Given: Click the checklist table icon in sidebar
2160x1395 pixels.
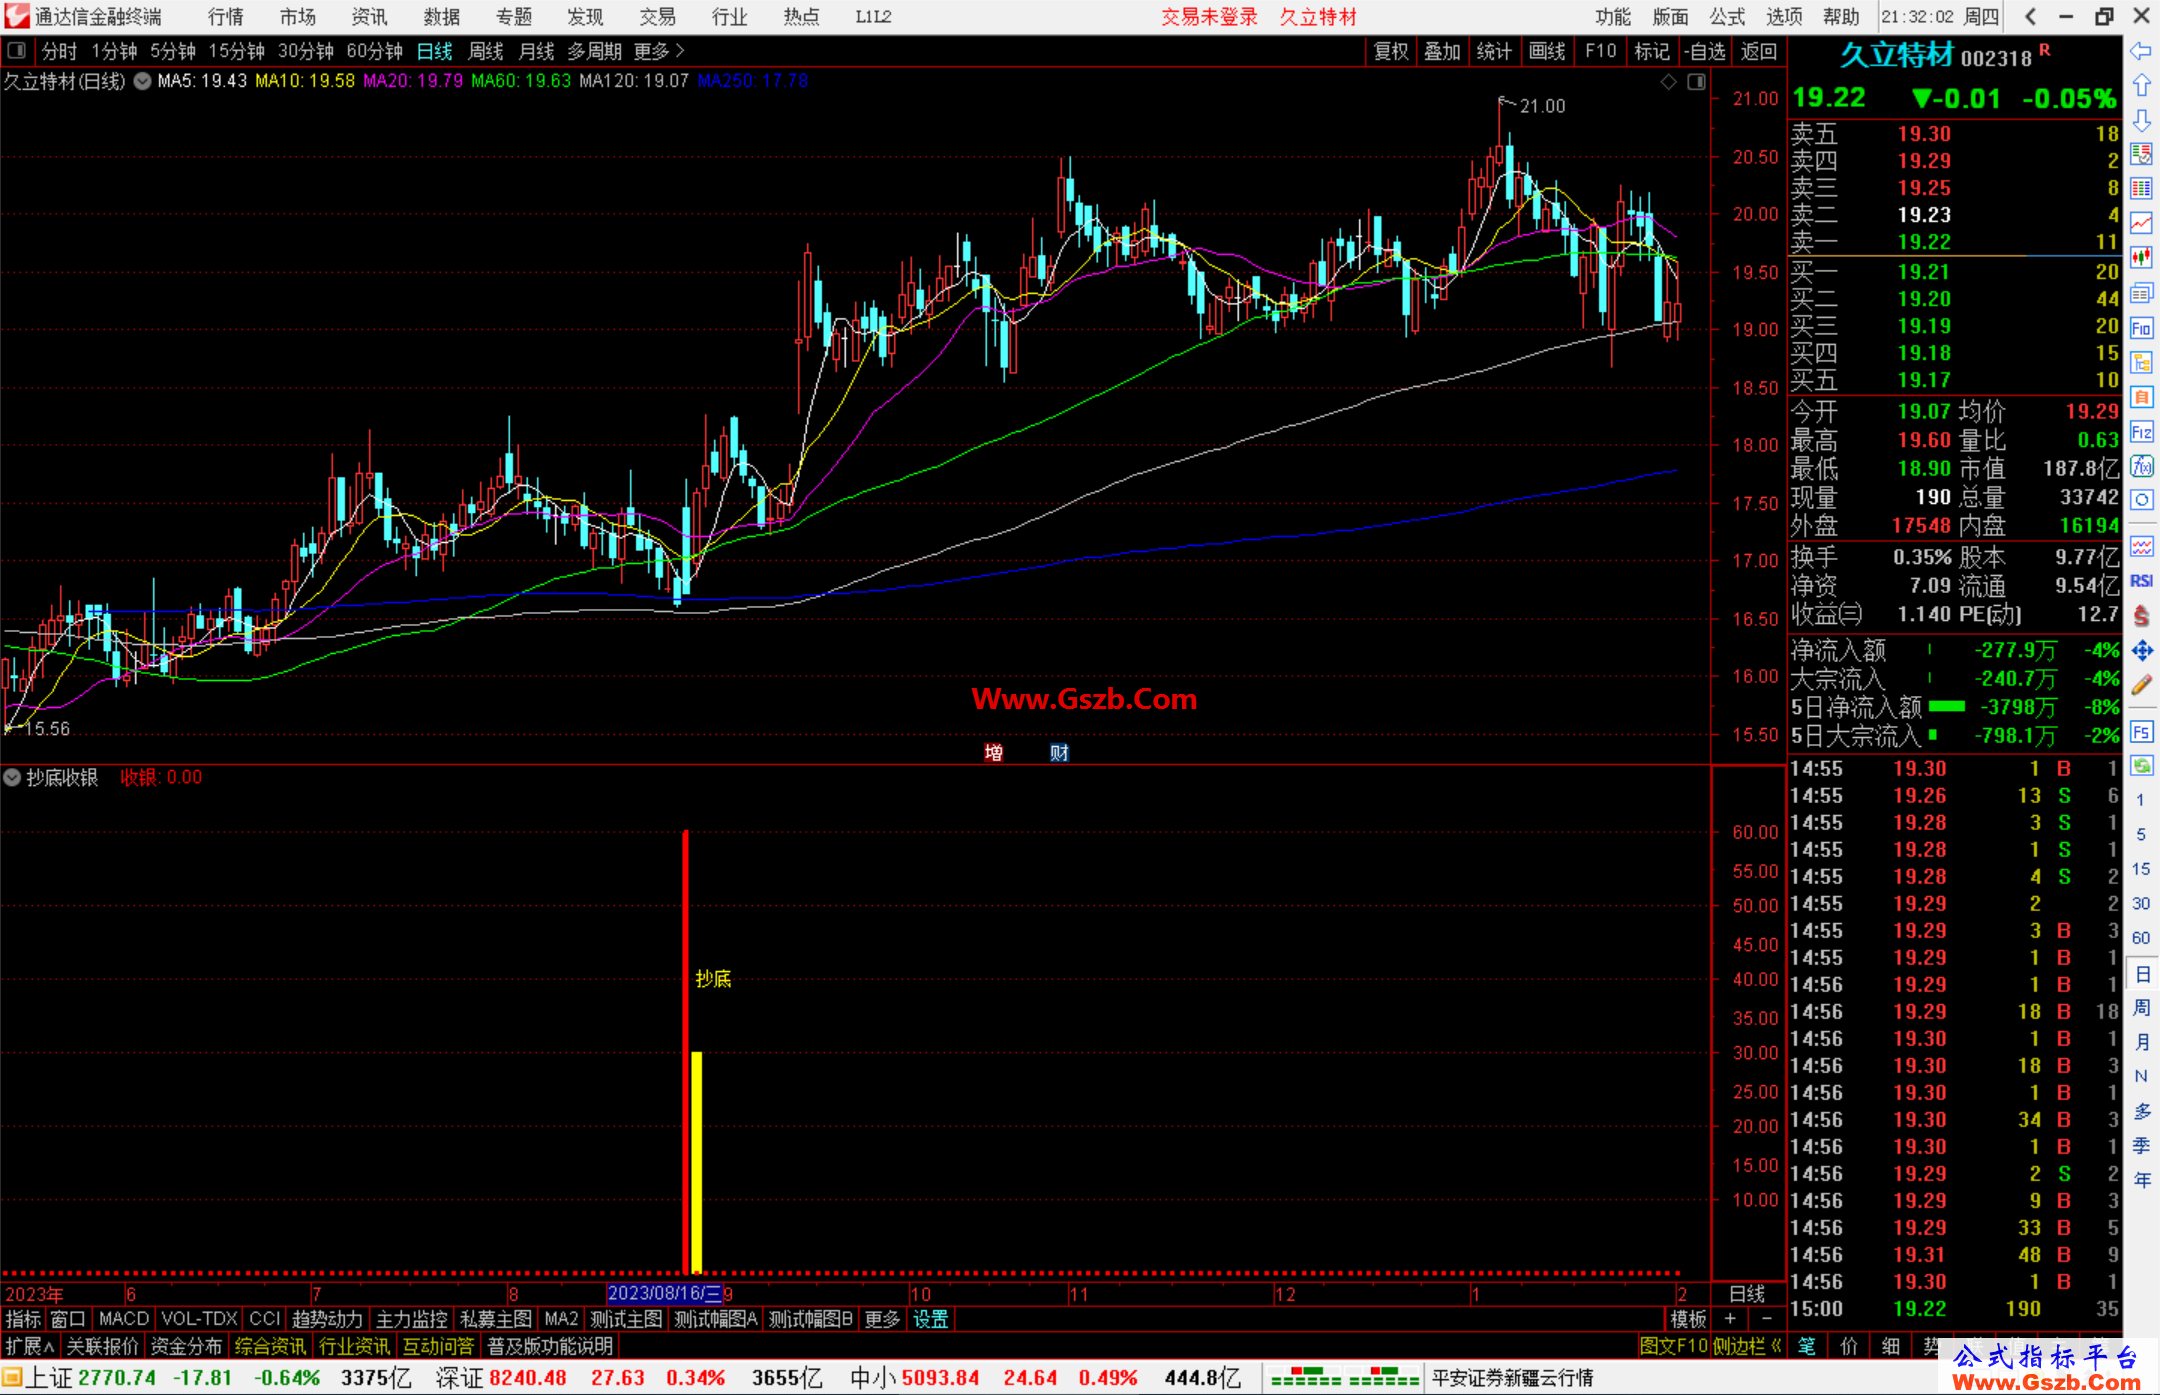Looking at the screenshot, I should pyautogui.click(x=2141, y=154).
